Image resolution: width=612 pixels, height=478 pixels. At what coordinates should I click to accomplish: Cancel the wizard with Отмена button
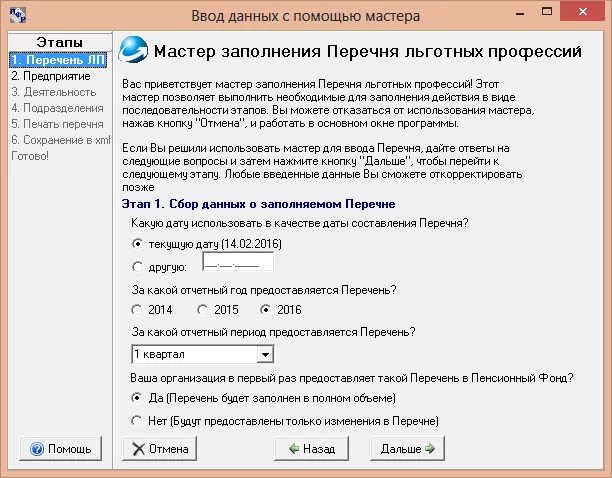pyautogui.click(x=160, y=449)
